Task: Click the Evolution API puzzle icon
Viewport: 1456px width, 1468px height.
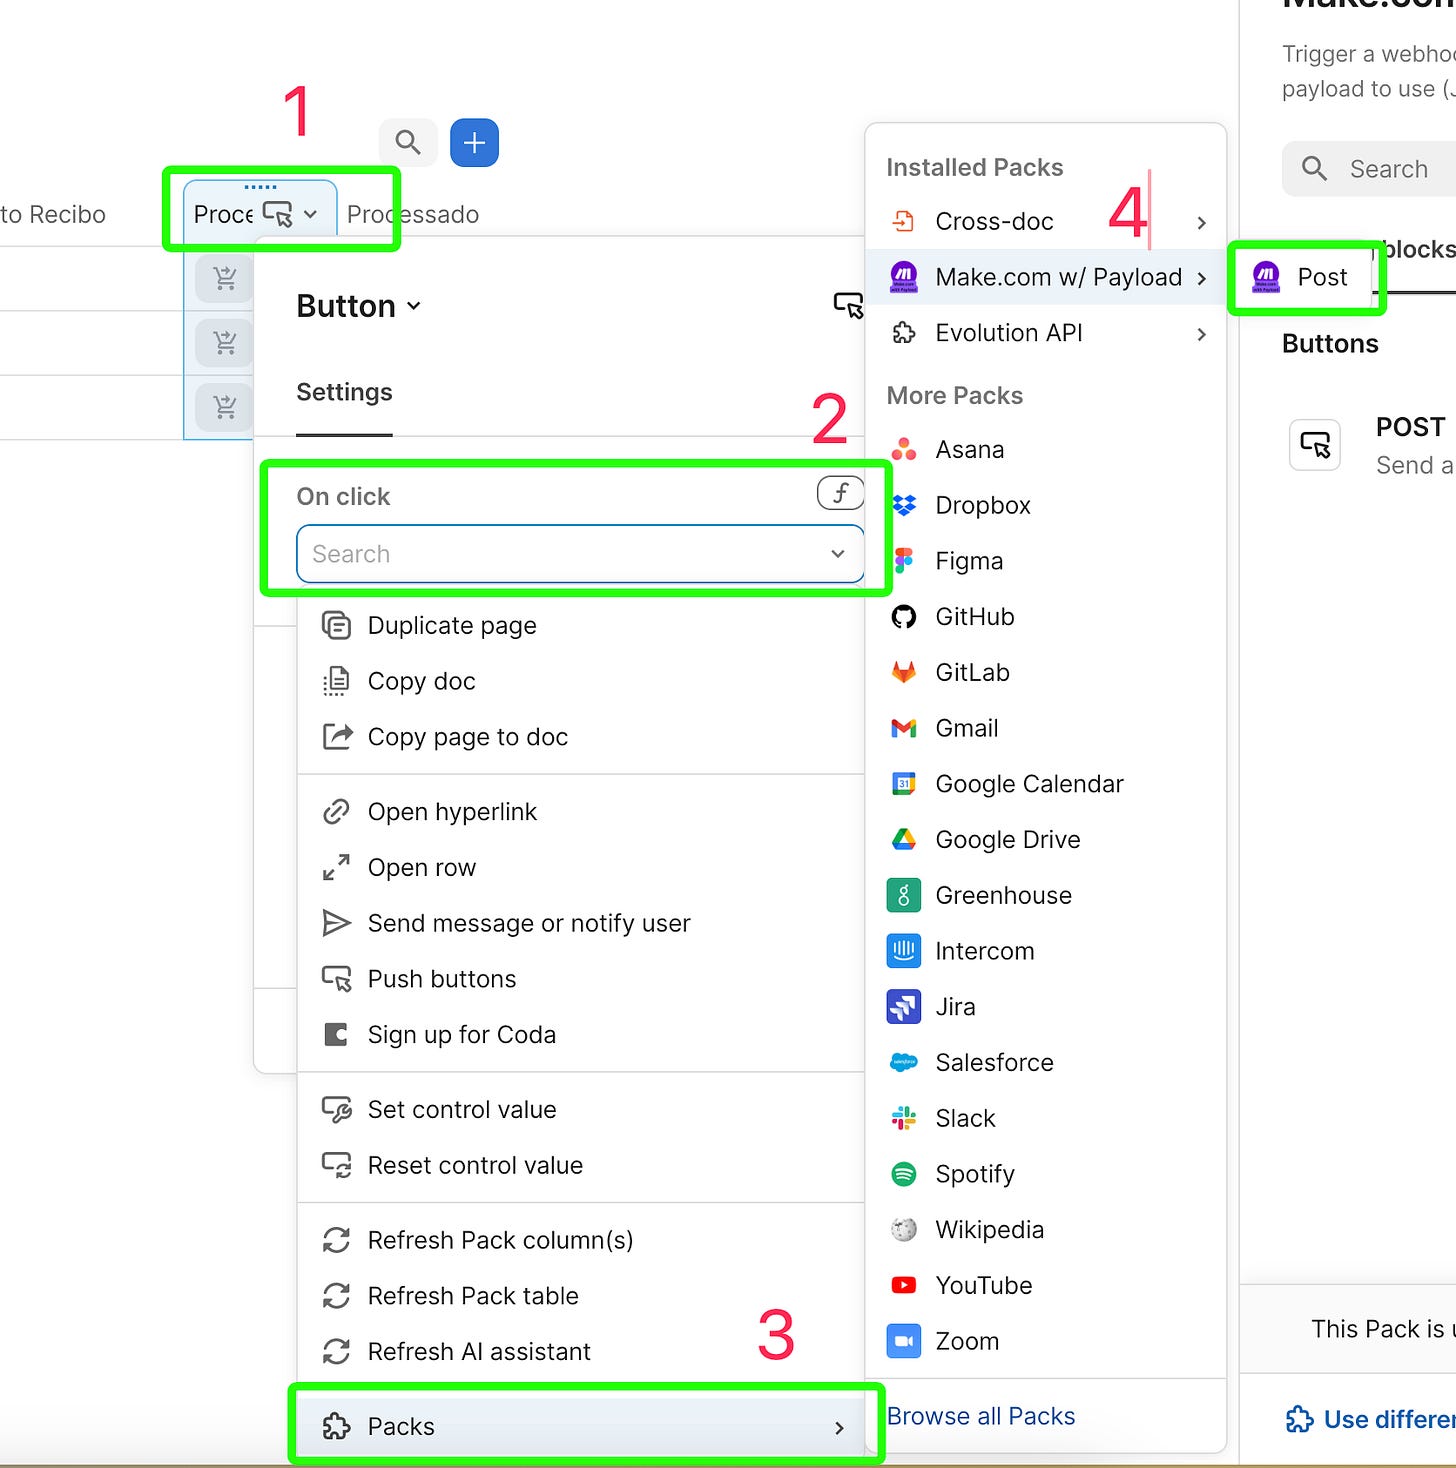Action: point(904,333)
